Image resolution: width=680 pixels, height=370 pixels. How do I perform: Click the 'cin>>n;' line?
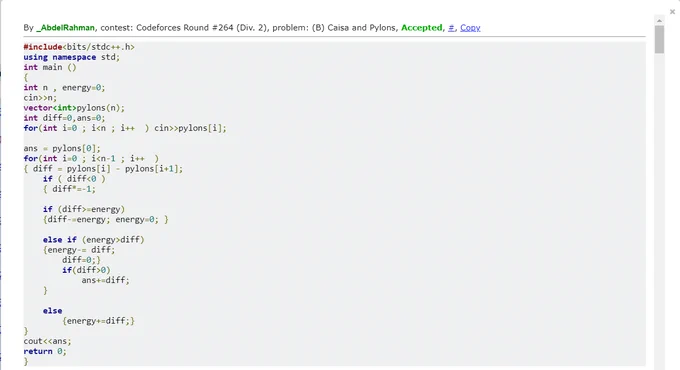[x=40, y=98]
